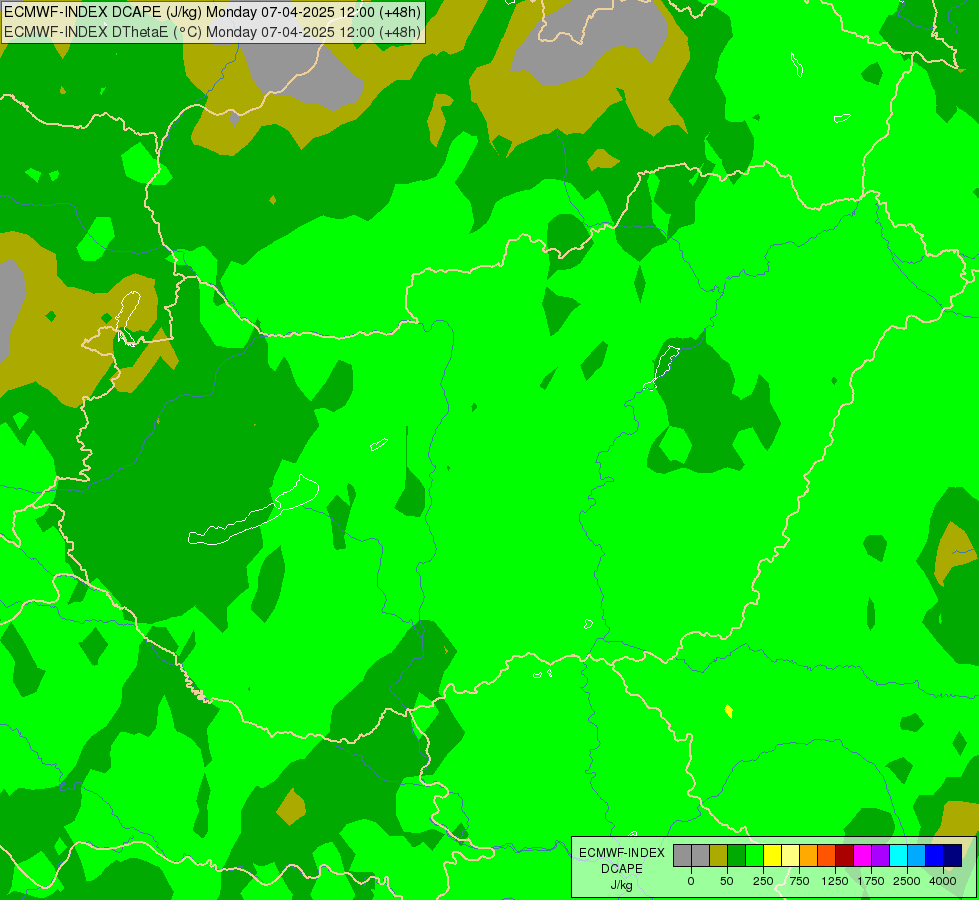Select the first gray swatch at legend start
Image resolution: width=979 pixels, height=900 pixels.
click(x=682, y=856)
